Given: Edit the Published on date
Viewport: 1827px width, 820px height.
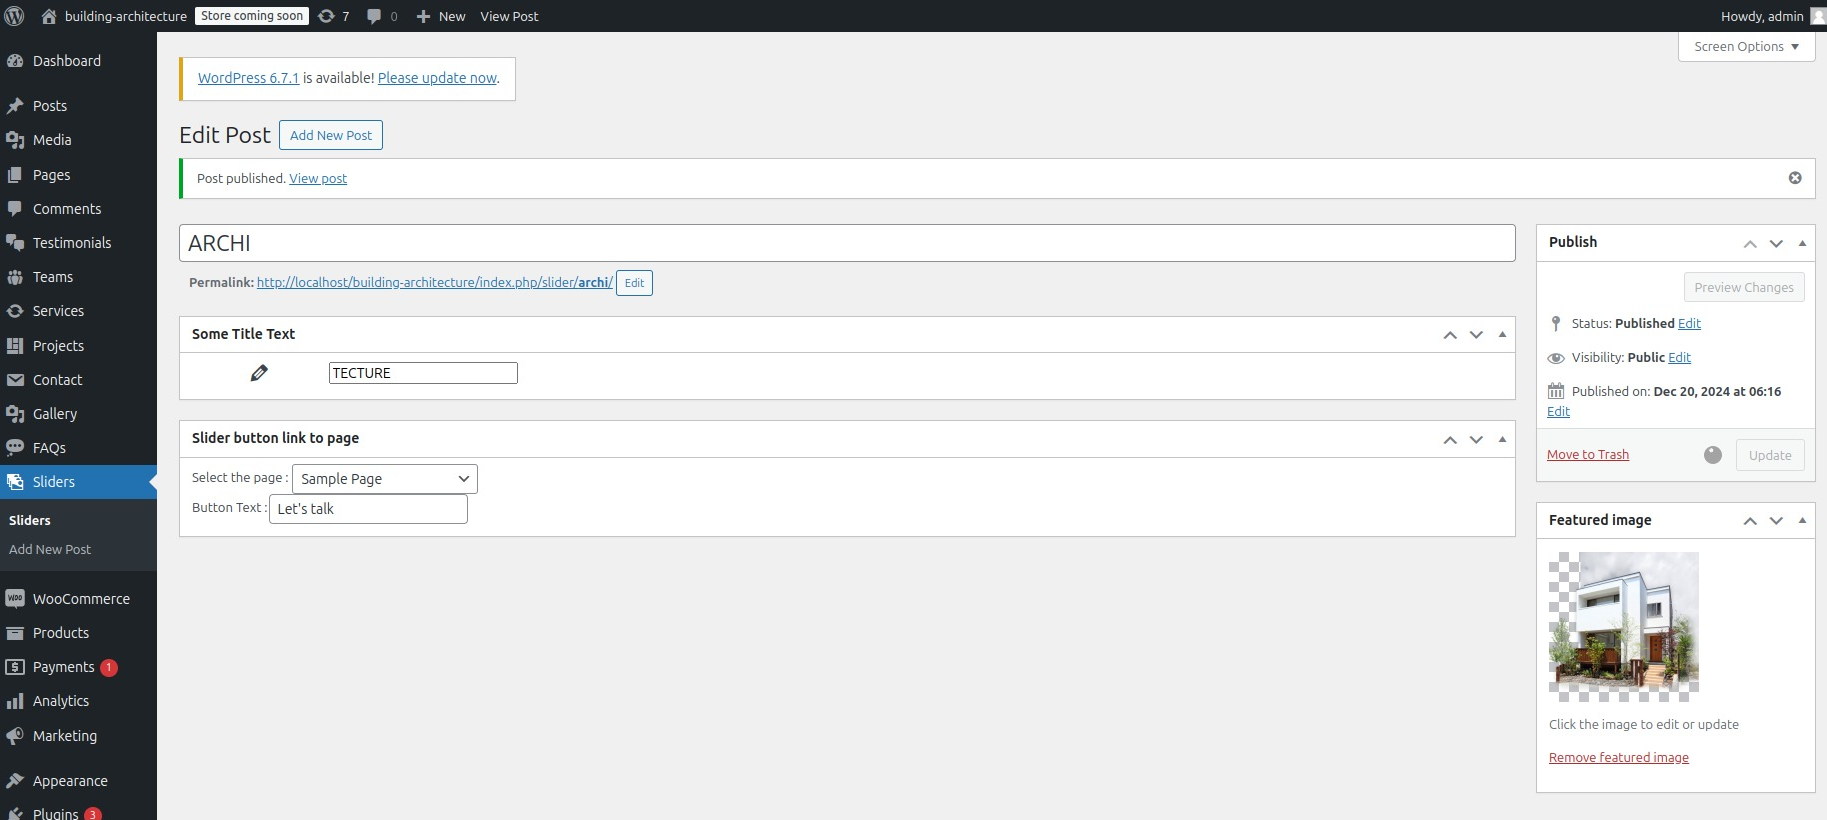Looking at the screenshot, I should [x=1558, y=412].
